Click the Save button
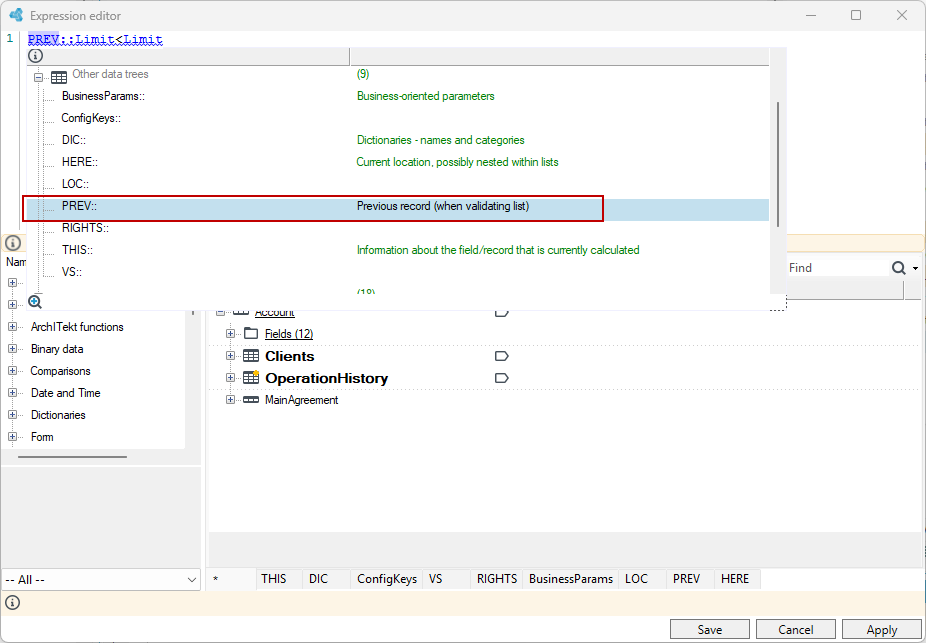This screenshot has width=926, height=643. coord(710,630)
